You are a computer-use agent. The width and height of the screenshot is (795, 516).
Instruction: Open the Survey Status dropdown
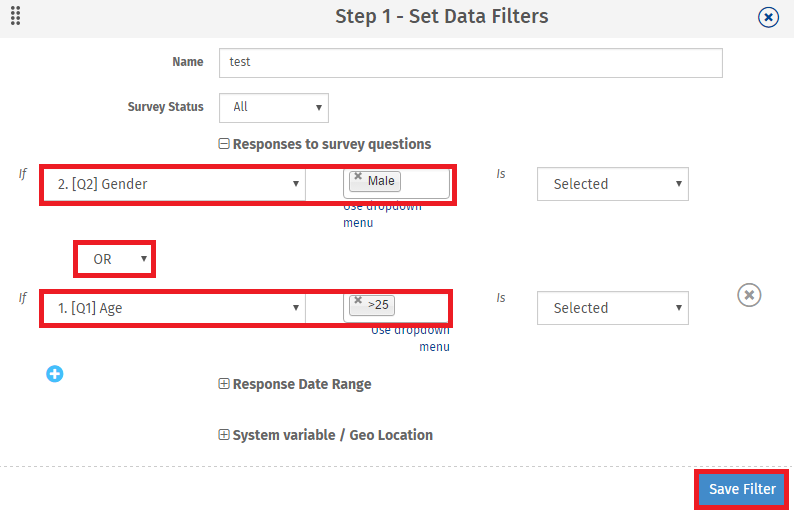click(273, 107)
